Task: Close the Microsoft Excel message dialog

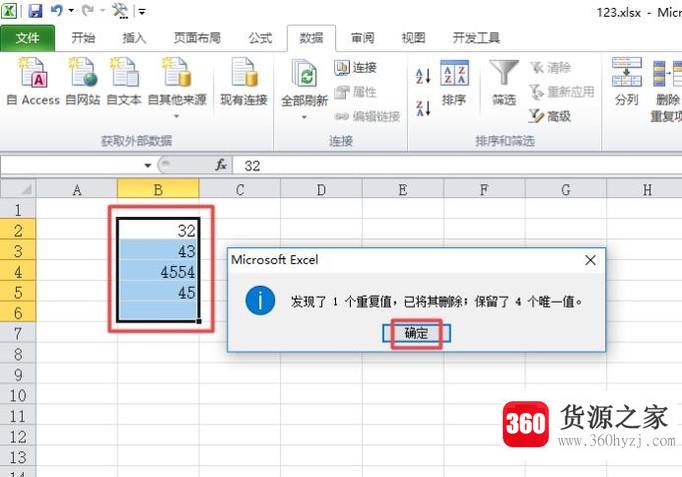Action: point(590,260)
